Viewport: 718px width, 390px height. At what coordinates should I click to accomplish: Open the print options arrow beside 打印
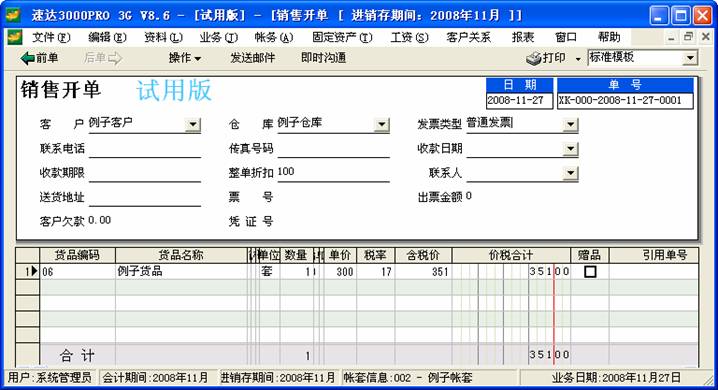click(x=578, y=59)
